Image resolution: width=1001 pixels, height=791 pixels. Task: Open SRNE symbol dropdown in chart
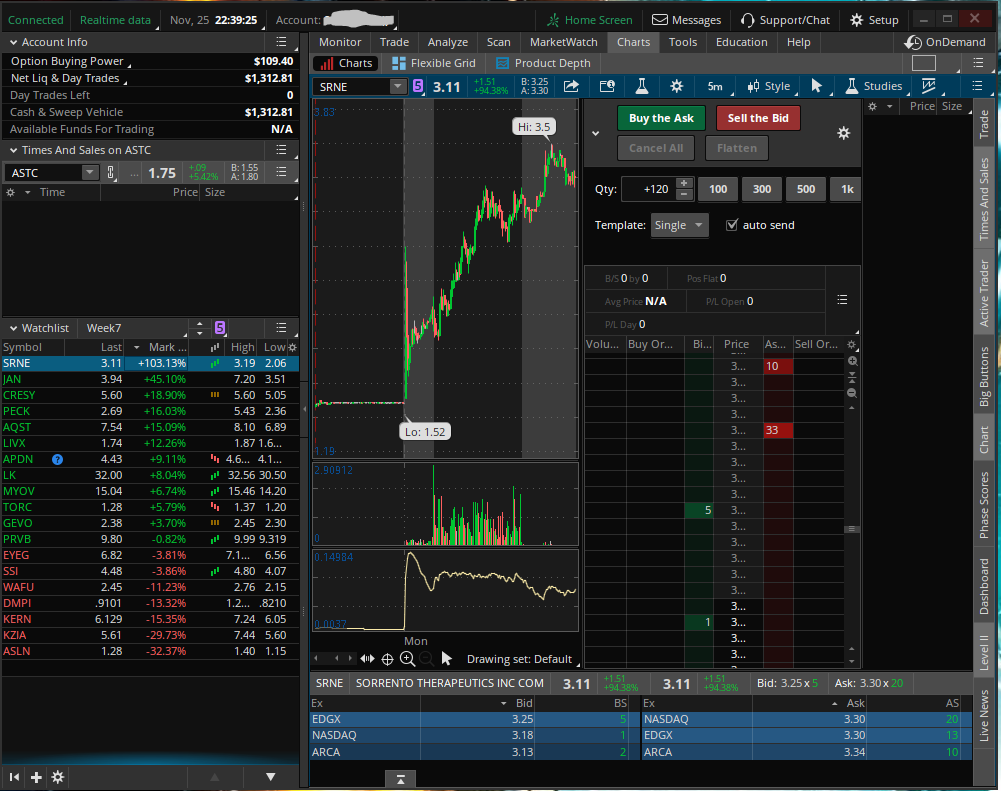pyautogui.click(x=397, y=86)
